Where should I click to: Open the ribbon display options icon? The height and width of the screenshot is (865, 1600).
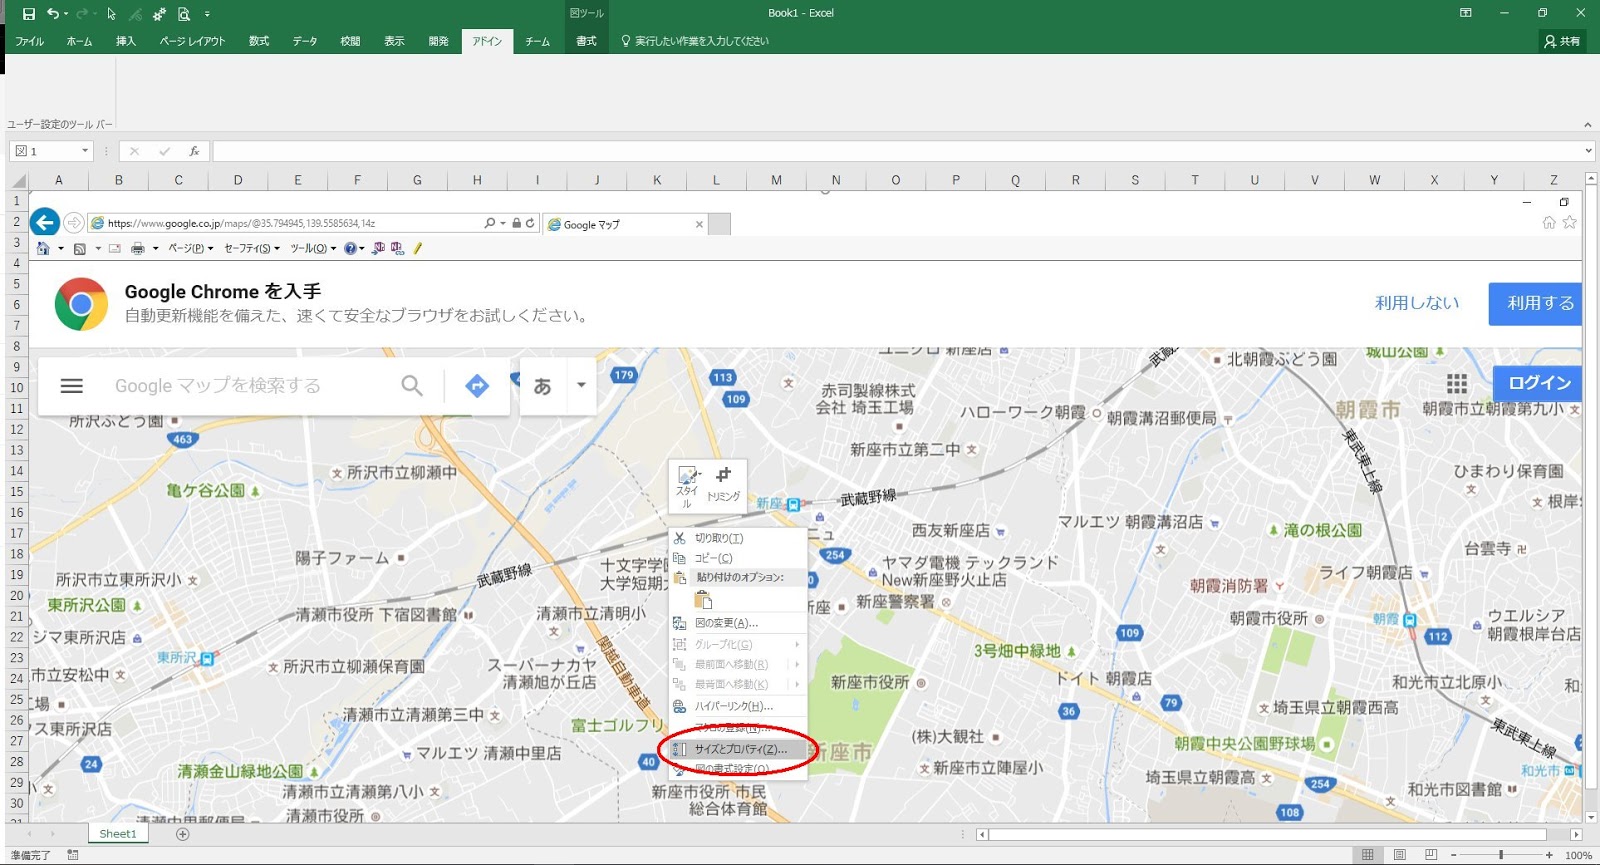pyautogui.click(x=1466, y=13)
